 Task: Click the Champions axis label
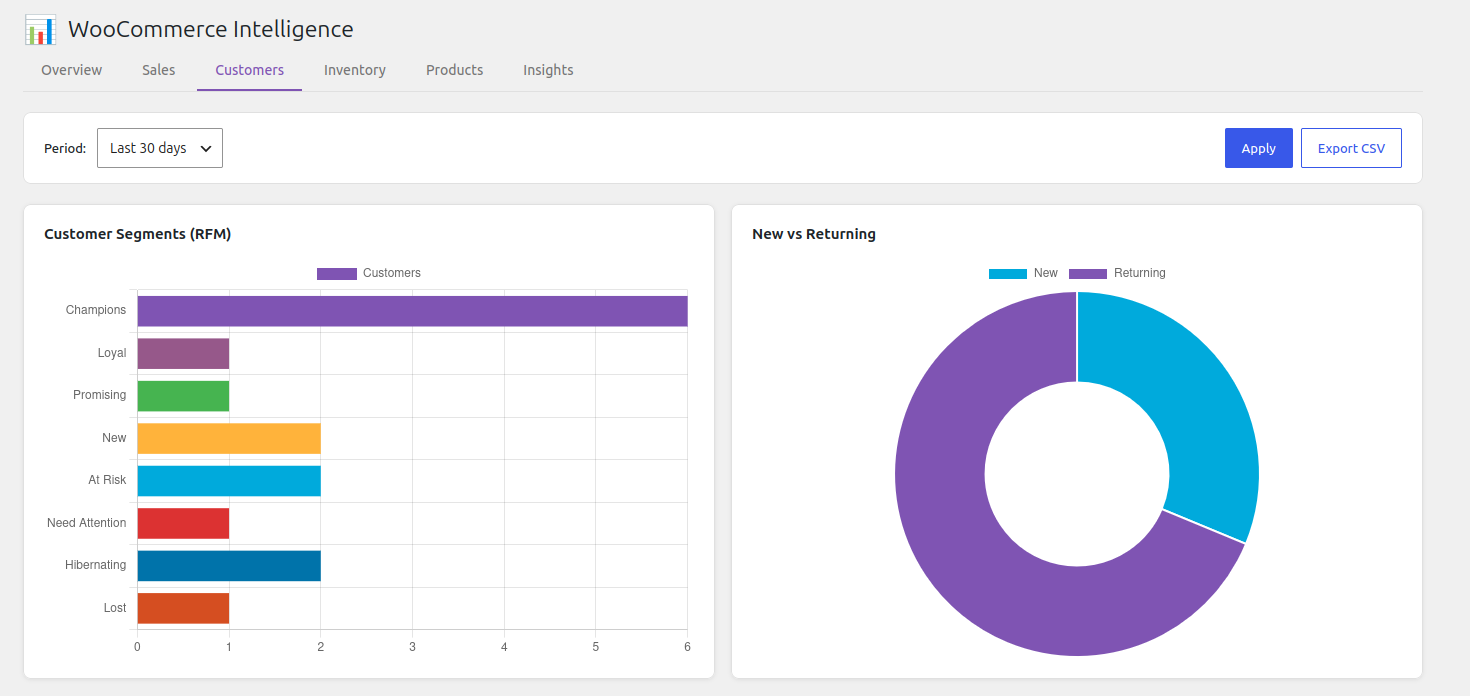coord(96,310)
